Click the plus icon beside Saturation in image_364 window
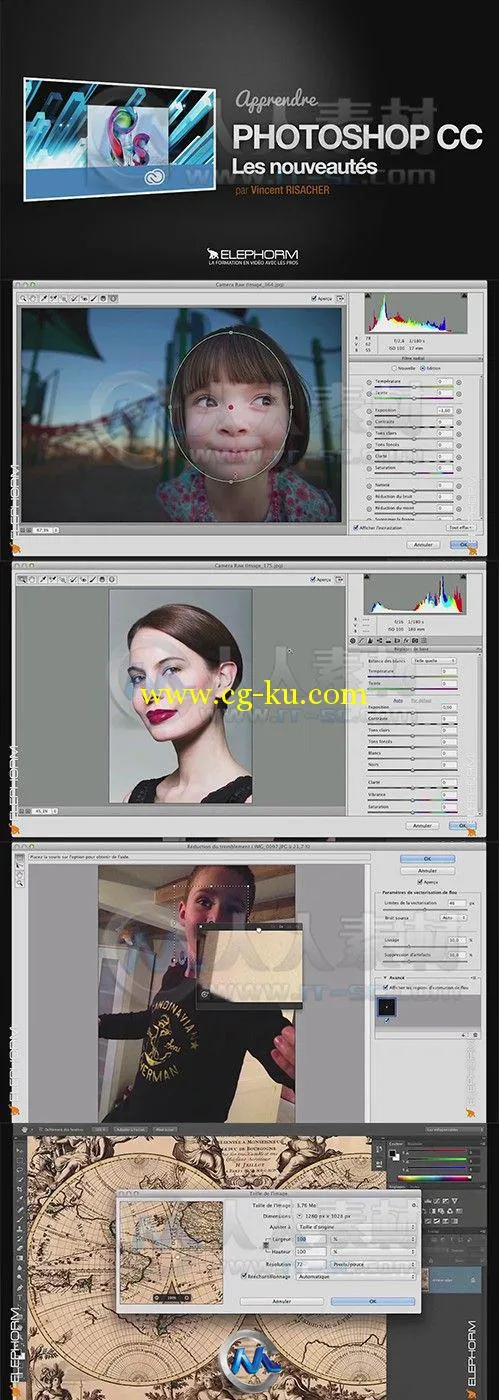The width and height of the screenshot is (499, 1400). pyautogui.click(x=459, y=468)
